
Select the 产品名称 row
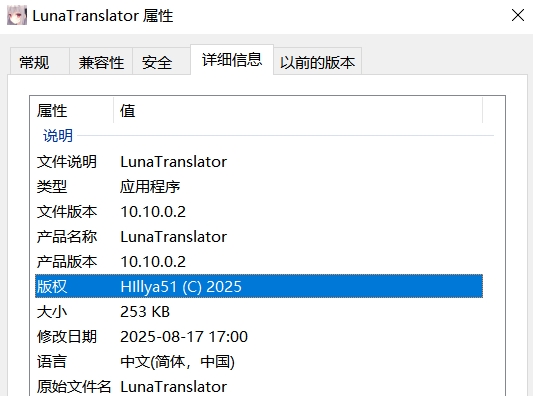(259, 237)
